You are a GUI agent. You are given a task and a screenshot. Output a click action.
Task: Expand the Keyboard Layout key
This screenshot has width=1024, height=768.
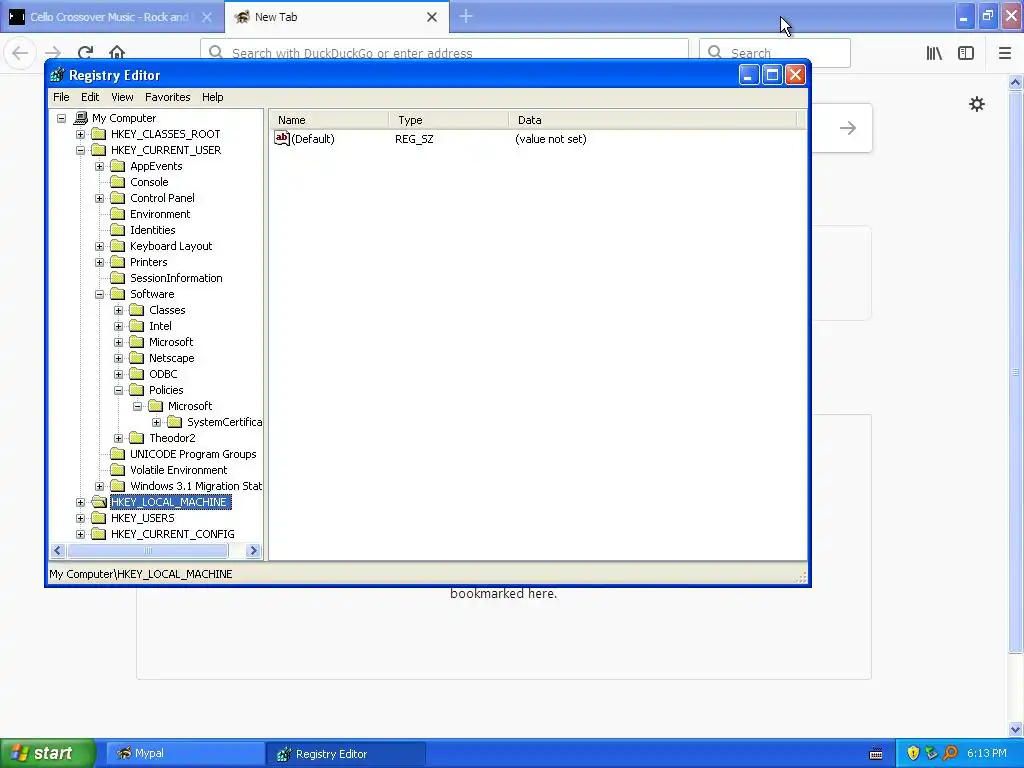tap(99, 246)
